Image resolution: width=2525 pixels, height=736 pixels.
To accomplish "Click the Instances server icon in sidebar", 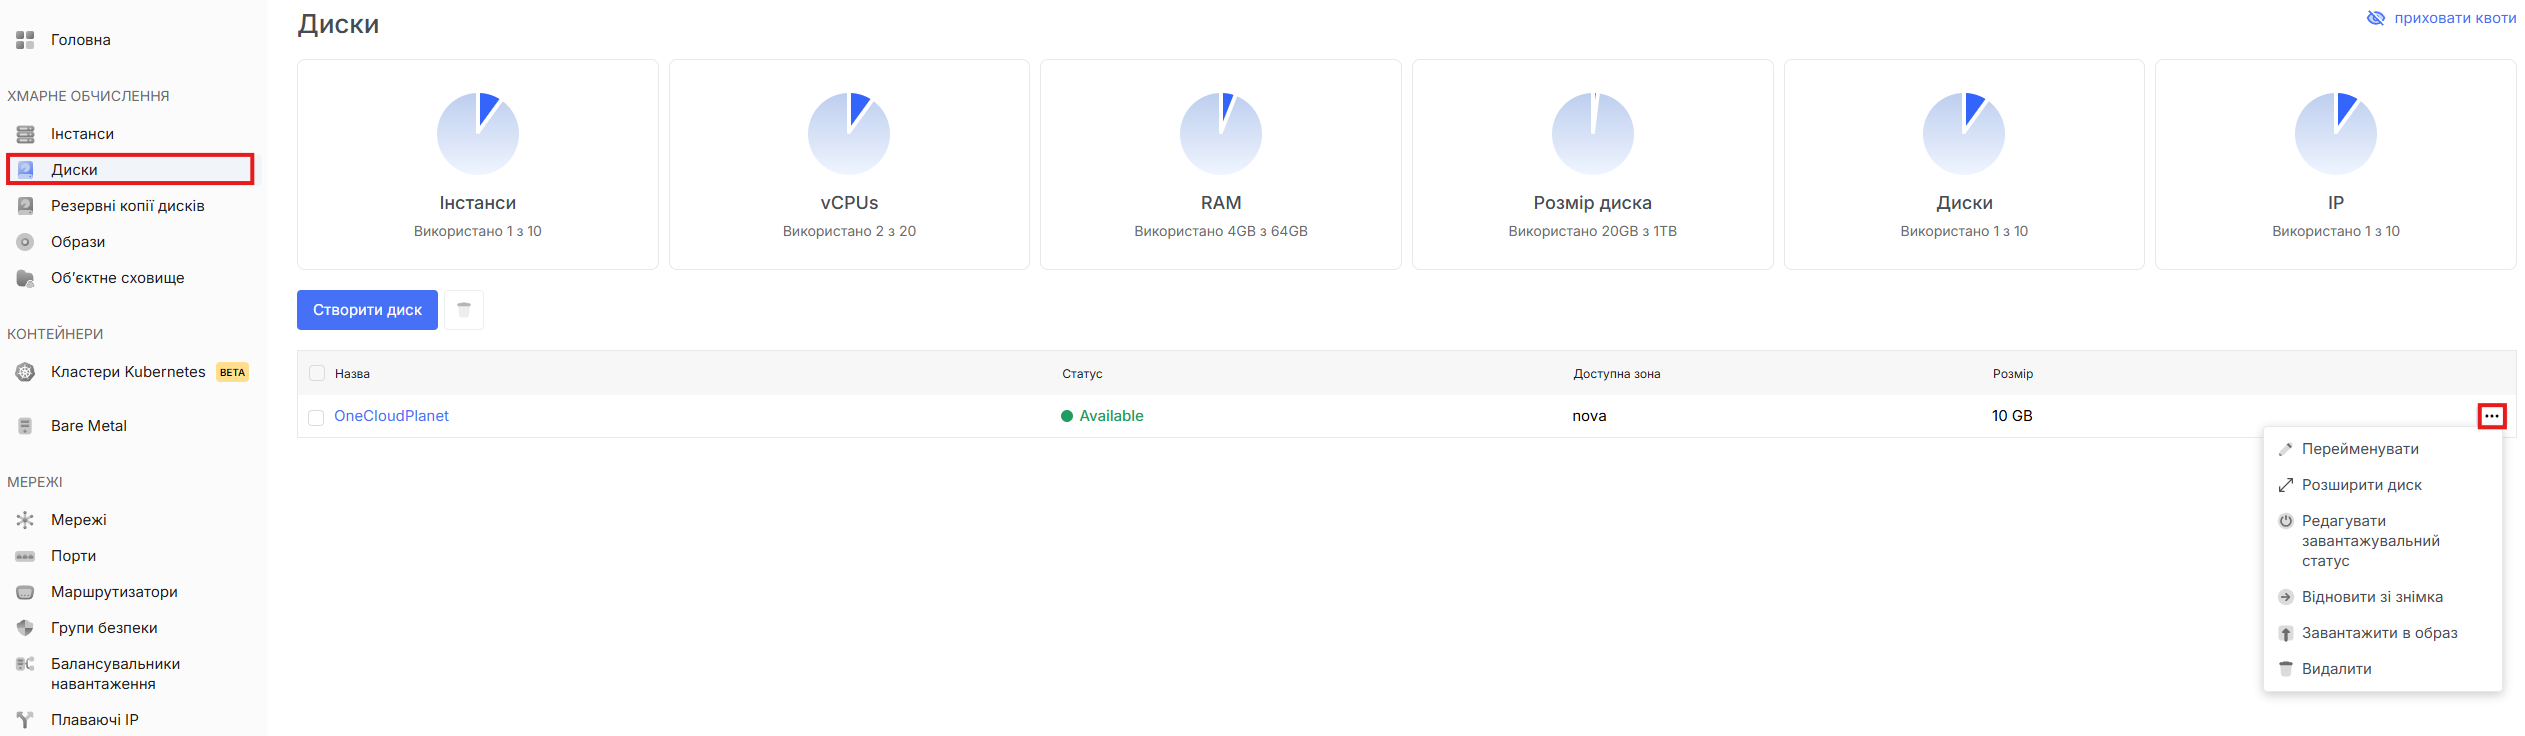I will pyautogui.click(x=26, y=134).
